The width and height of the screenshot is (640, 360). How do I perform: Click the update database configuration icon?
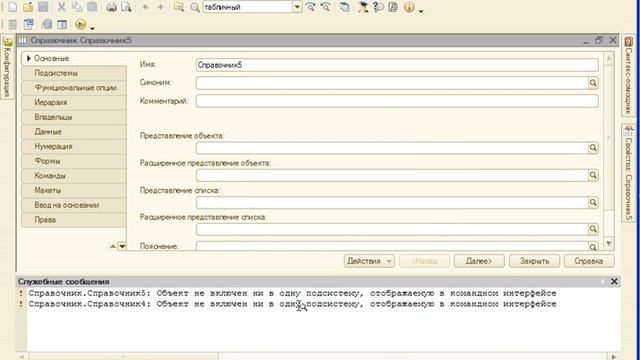click(29, 24)
